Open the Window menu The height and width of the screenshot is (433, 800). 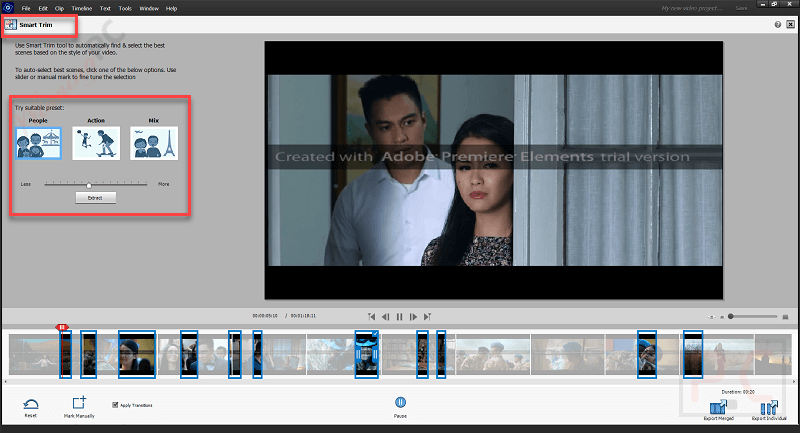click(149, 9)
